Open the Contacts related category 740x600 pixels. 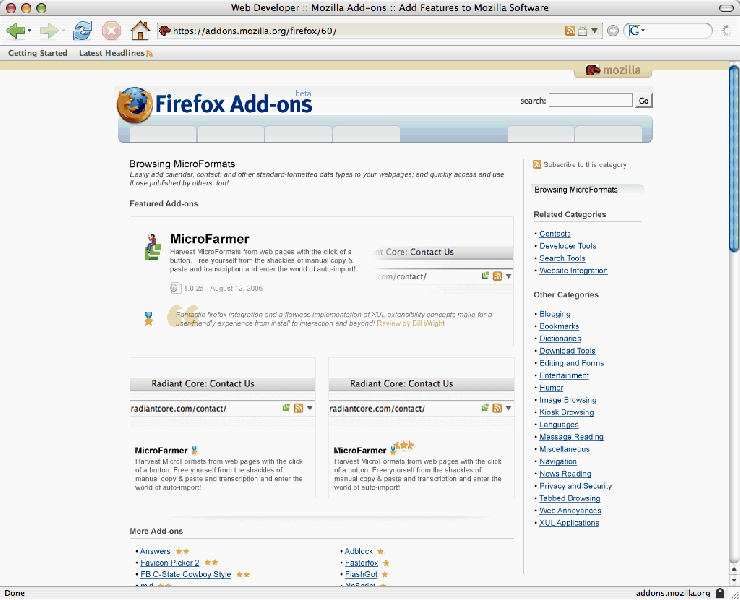pos(555,234)
